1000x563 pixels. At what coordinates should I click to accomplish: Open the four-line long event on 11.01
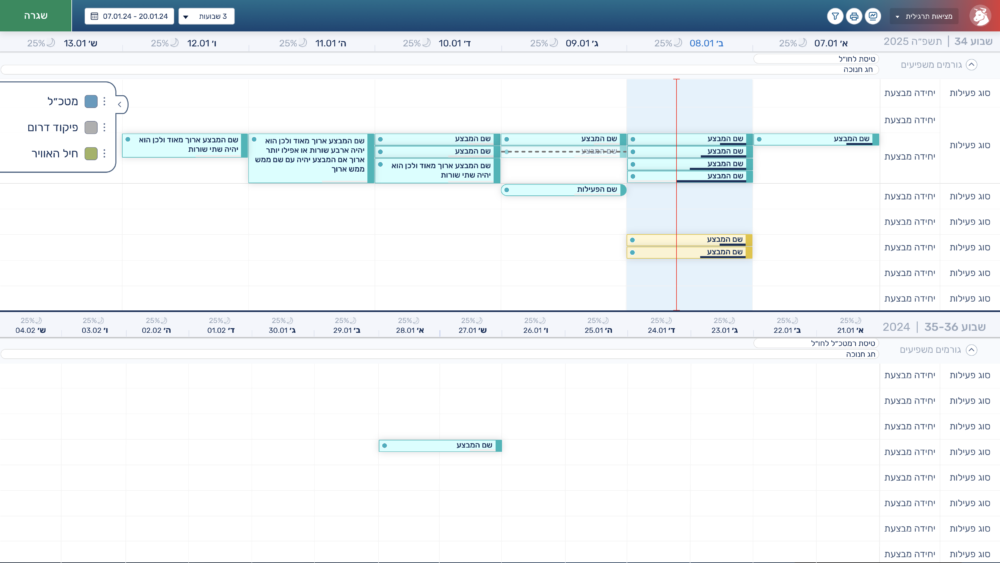pyautogui.click(x=311, y=158)
